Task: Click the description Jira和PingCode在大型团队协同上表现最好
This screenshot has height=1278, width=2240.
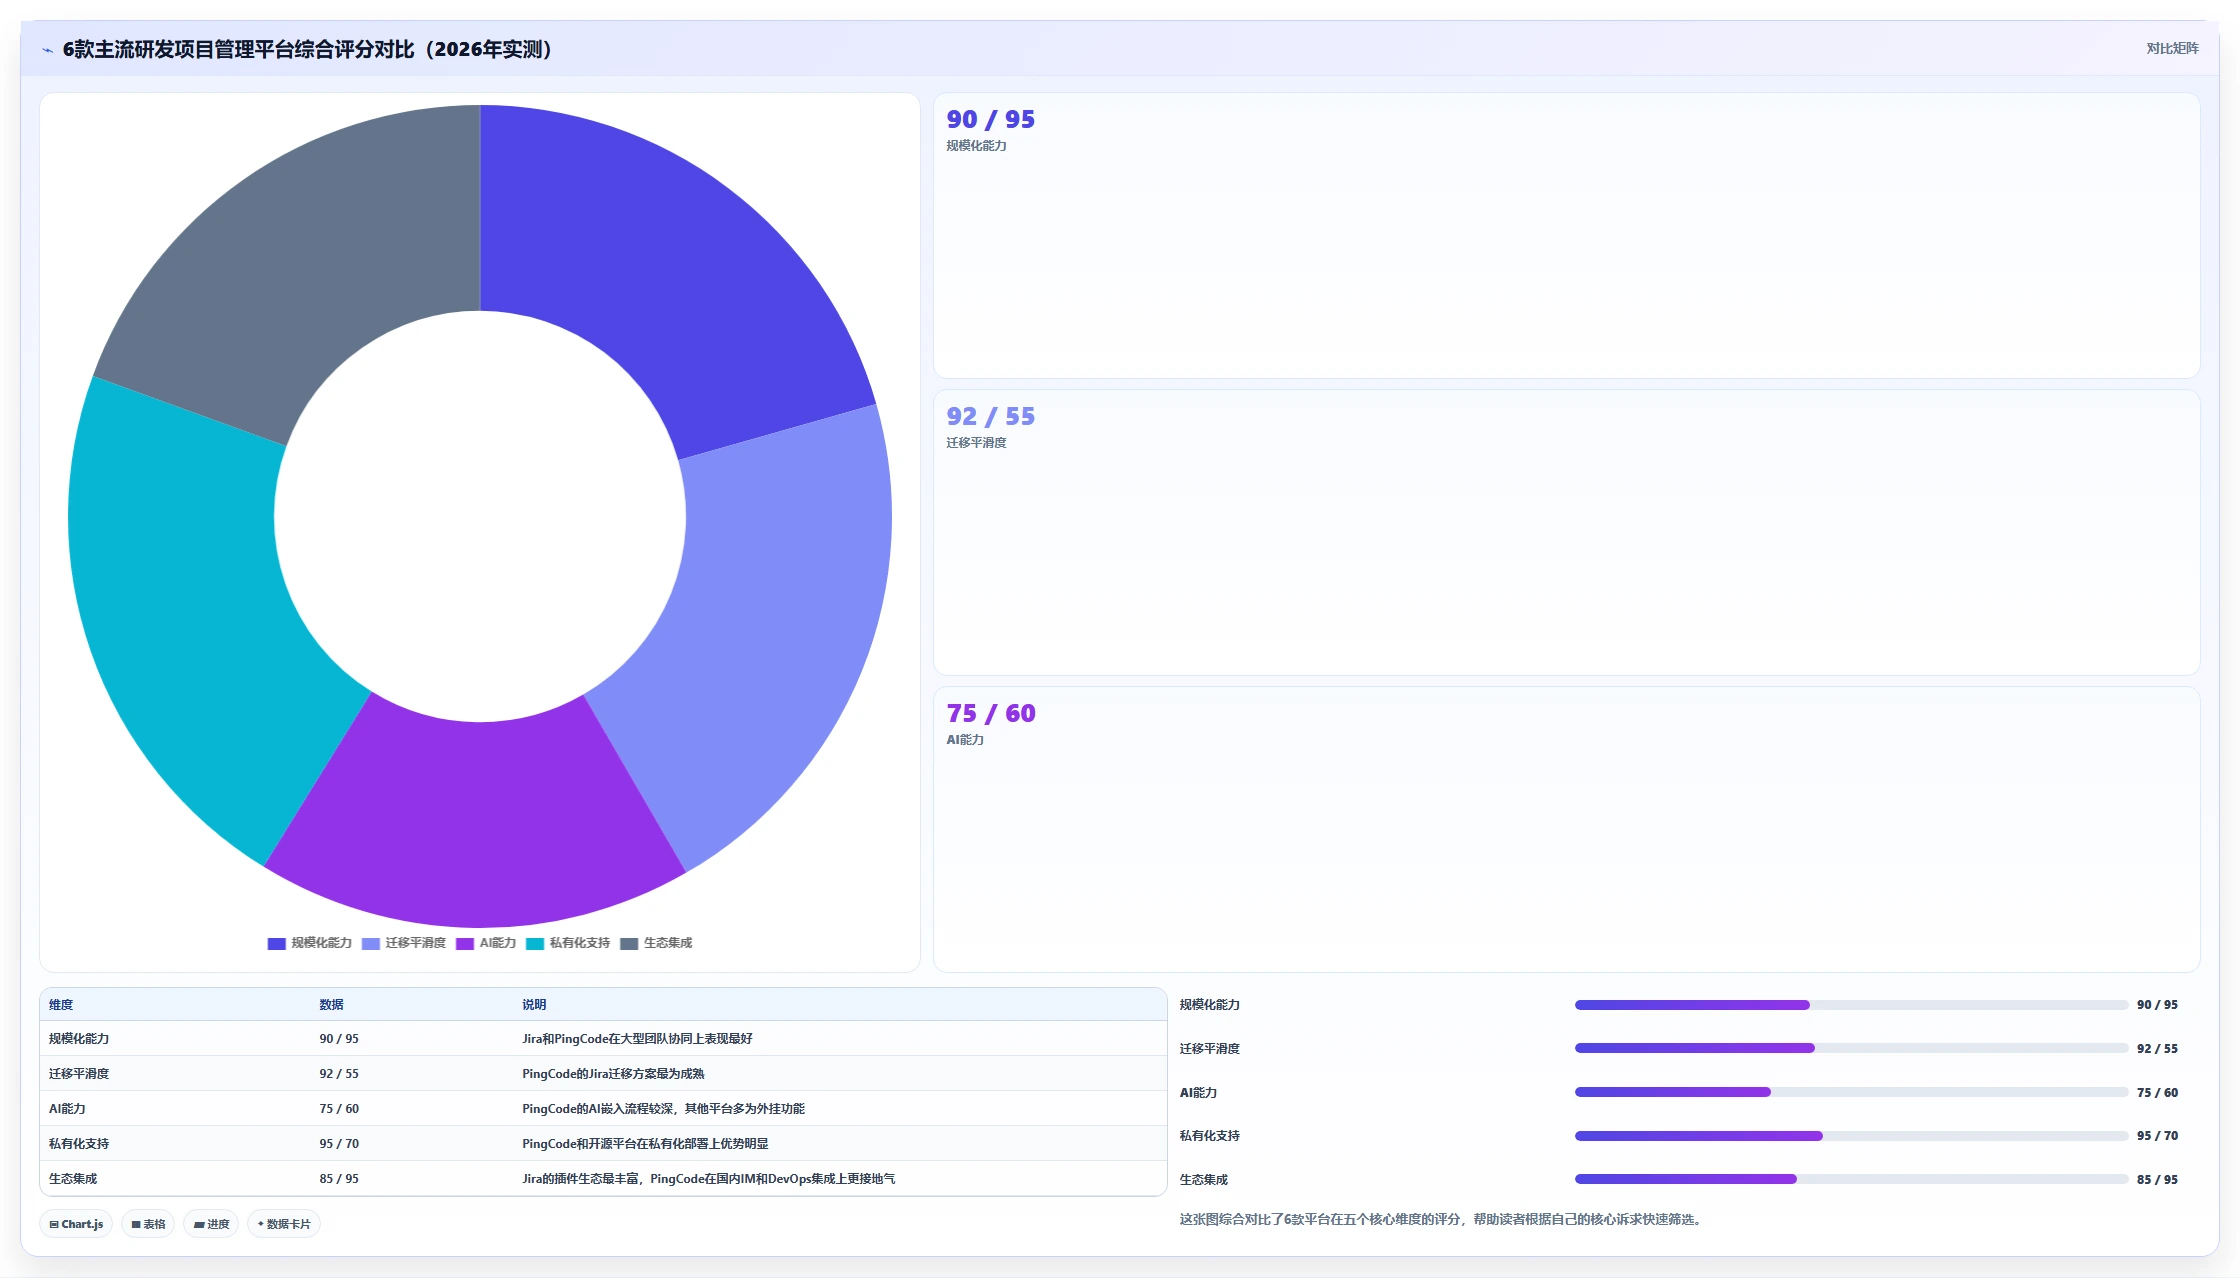Action: pos(637,1039)
